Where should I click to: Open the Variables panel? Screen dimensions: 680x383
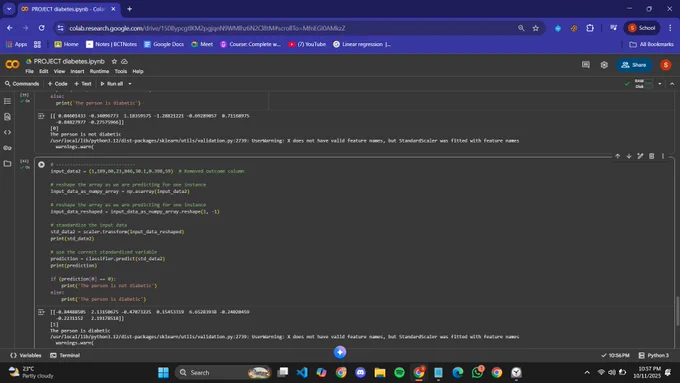26,355
